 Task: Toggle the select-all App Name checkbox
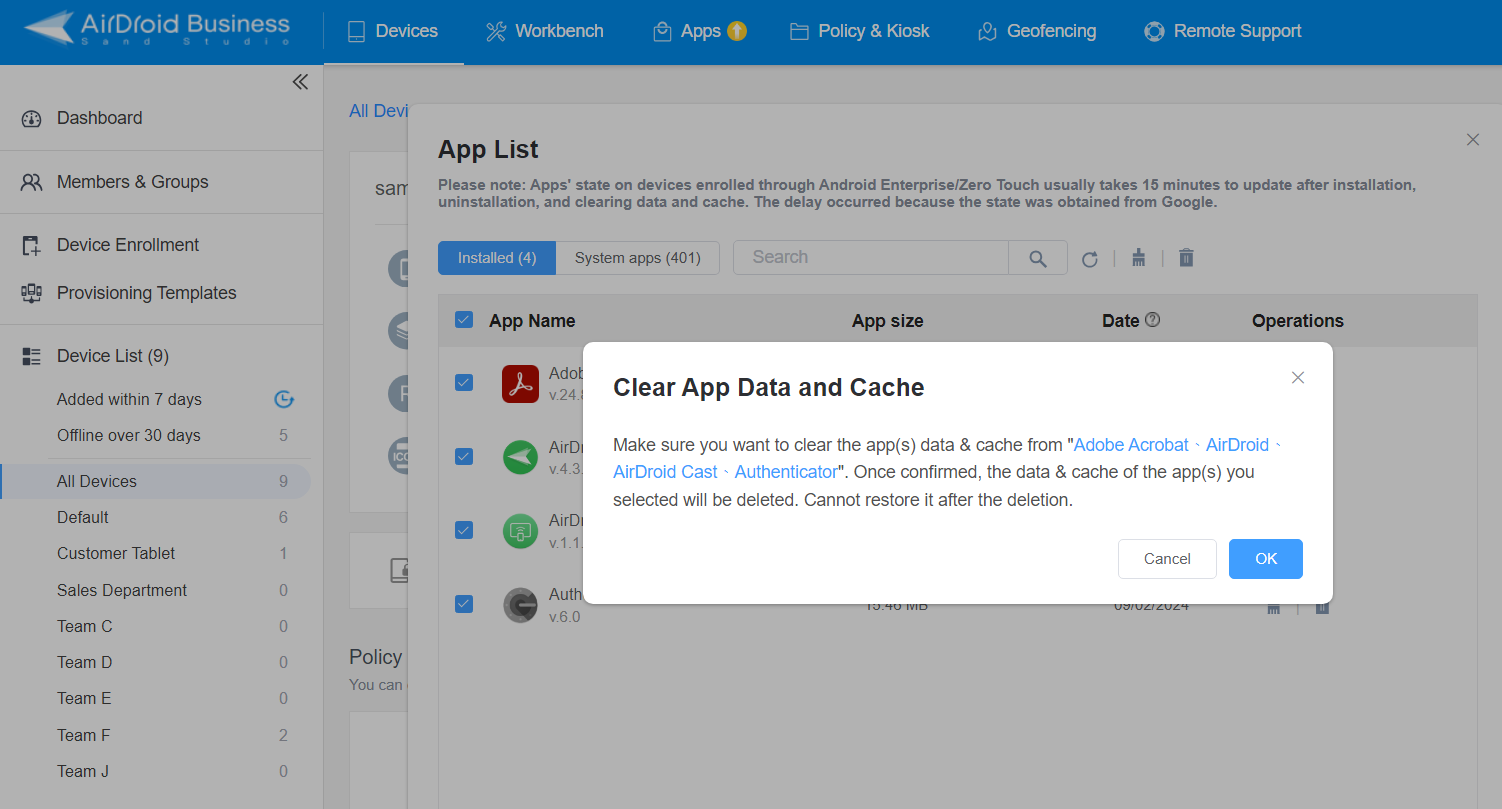464,320
